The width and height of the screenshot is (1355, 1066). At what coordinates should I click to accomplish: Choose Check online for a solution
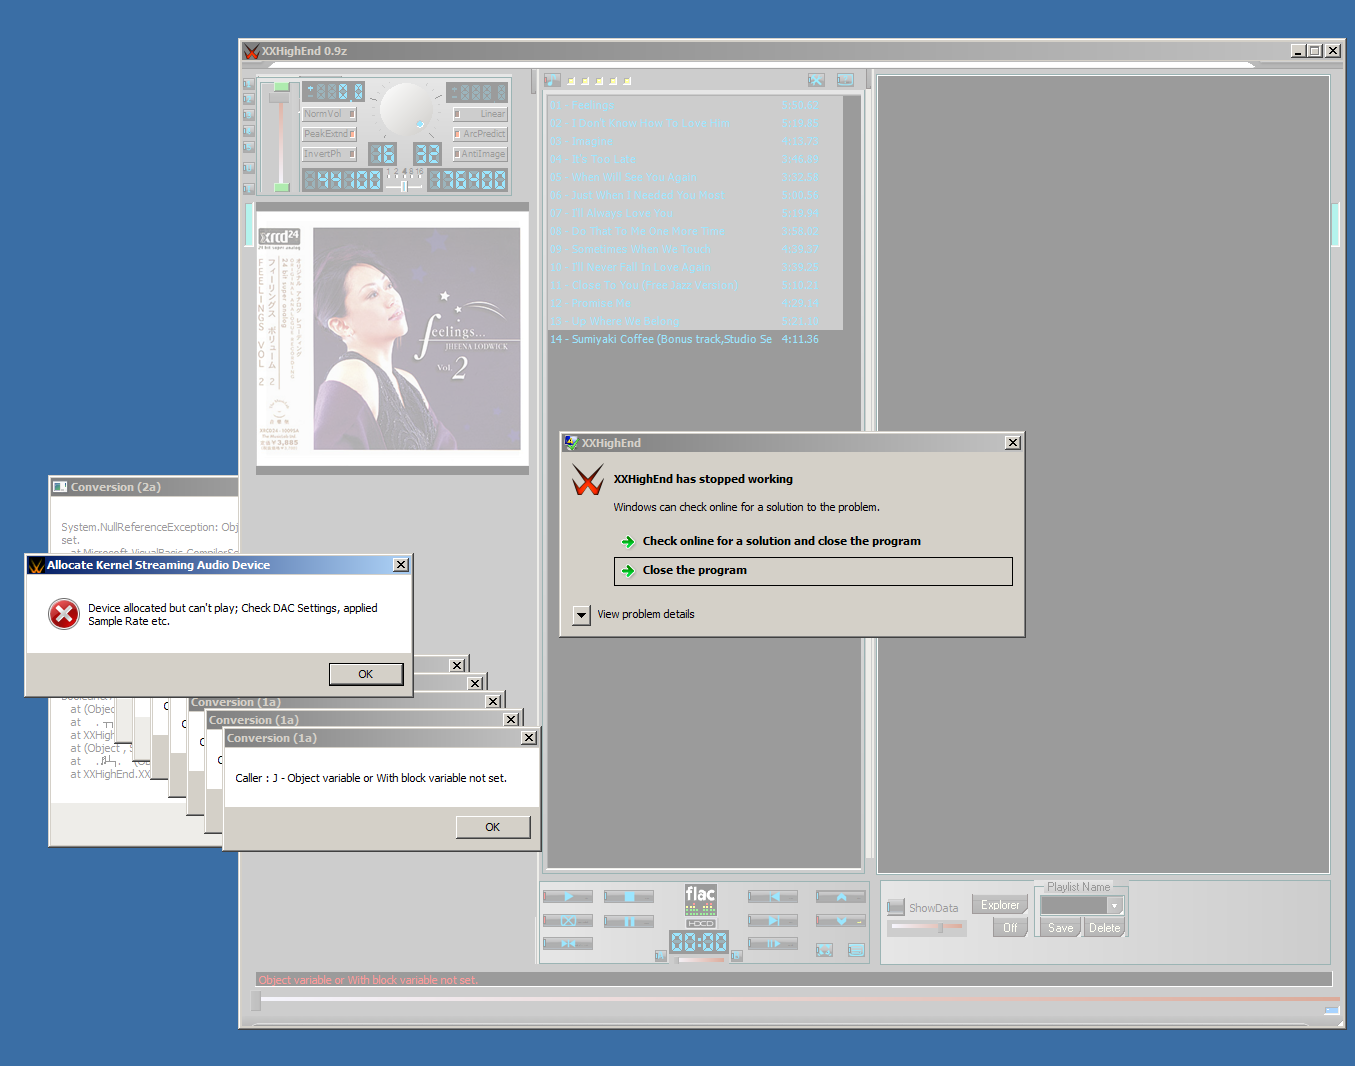point(781,541)
